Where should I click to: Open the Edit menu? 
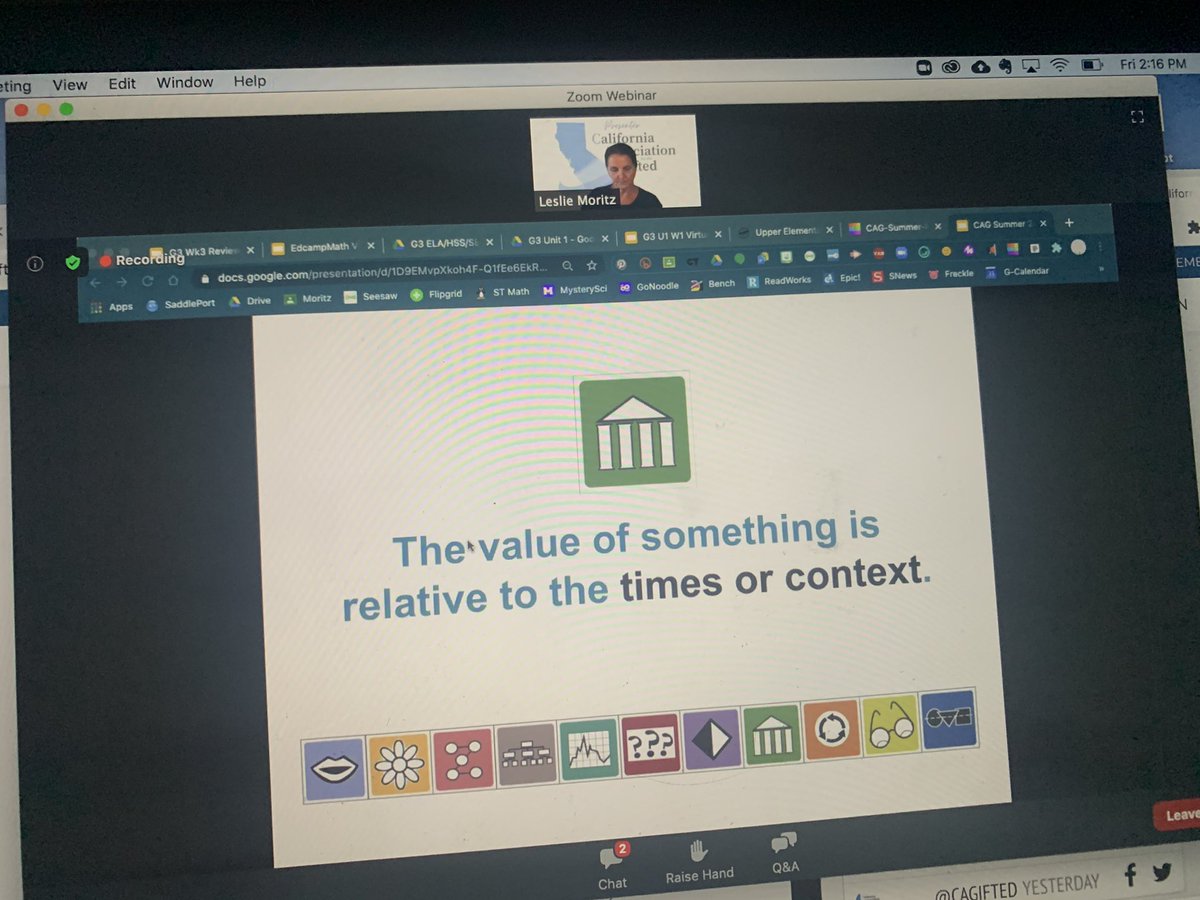(122, 83)
